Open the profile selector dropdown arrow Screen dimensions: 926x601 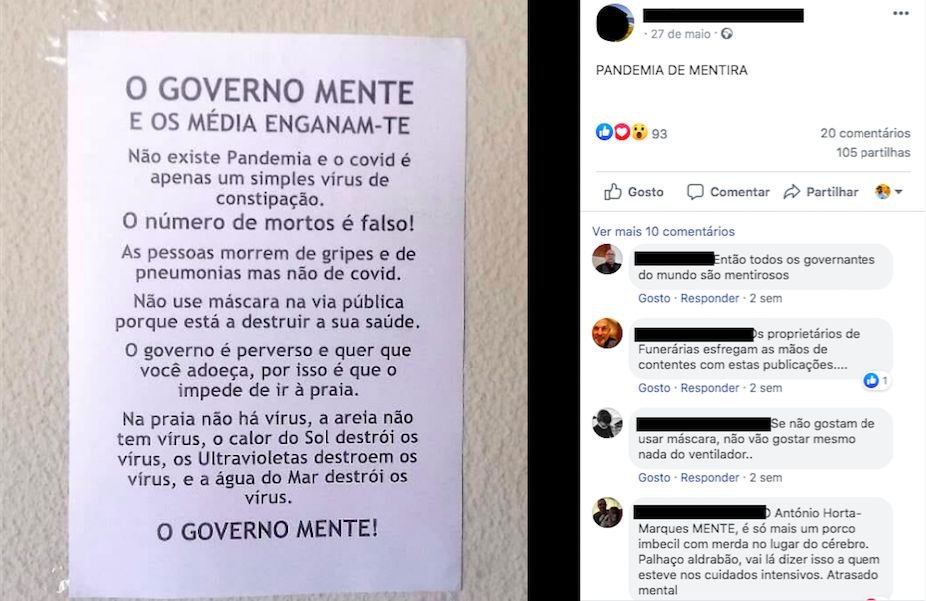tap(899, 192)
